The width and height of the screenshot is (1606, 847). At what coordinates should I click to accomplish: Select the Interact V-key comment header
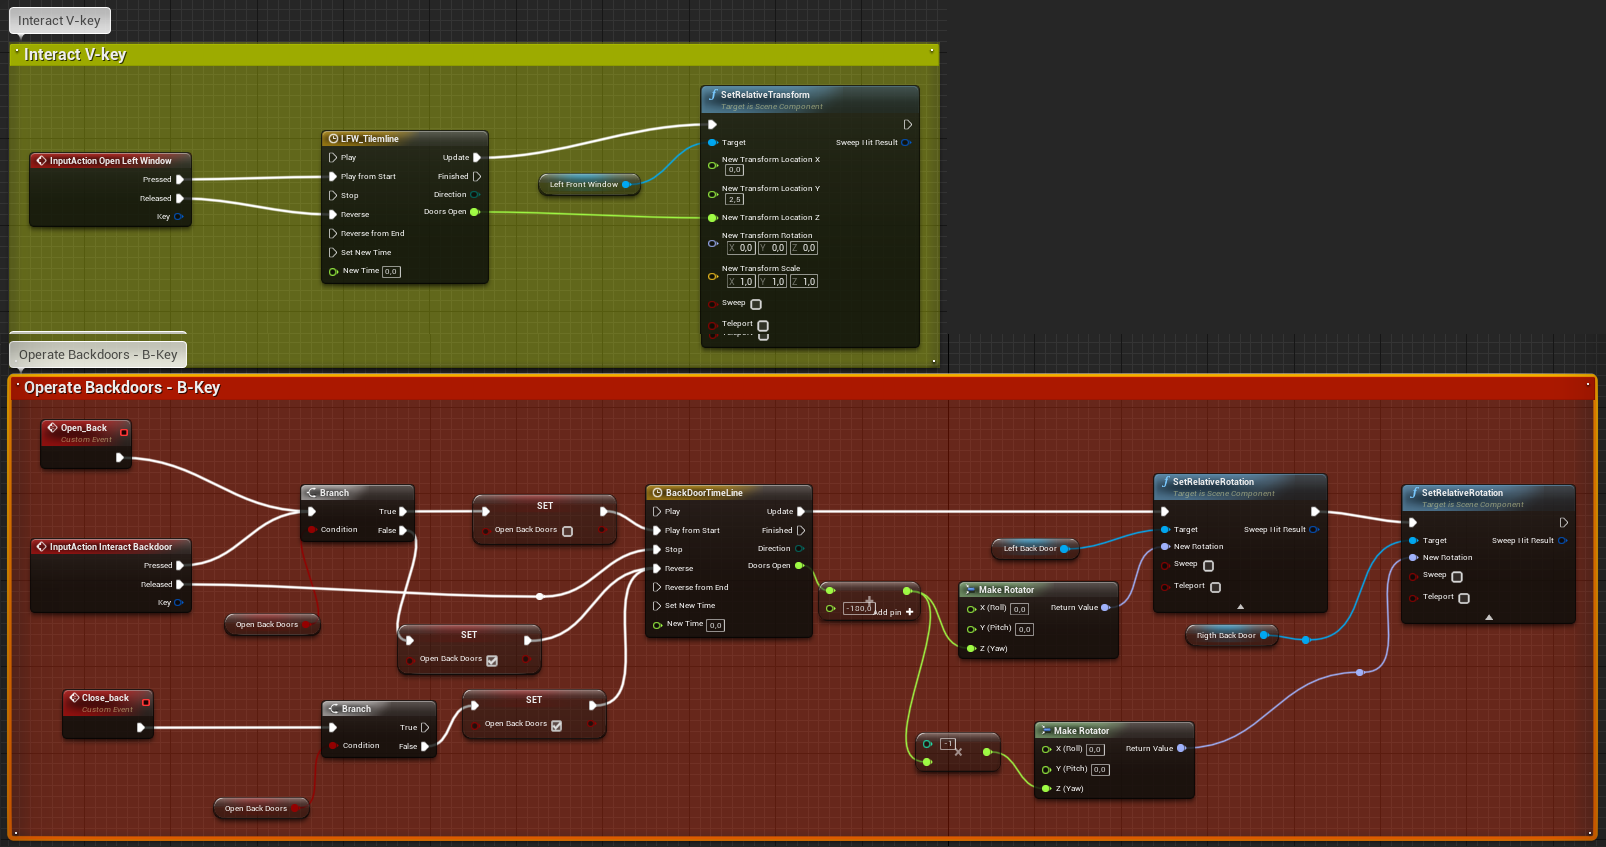tap(474, 55)
